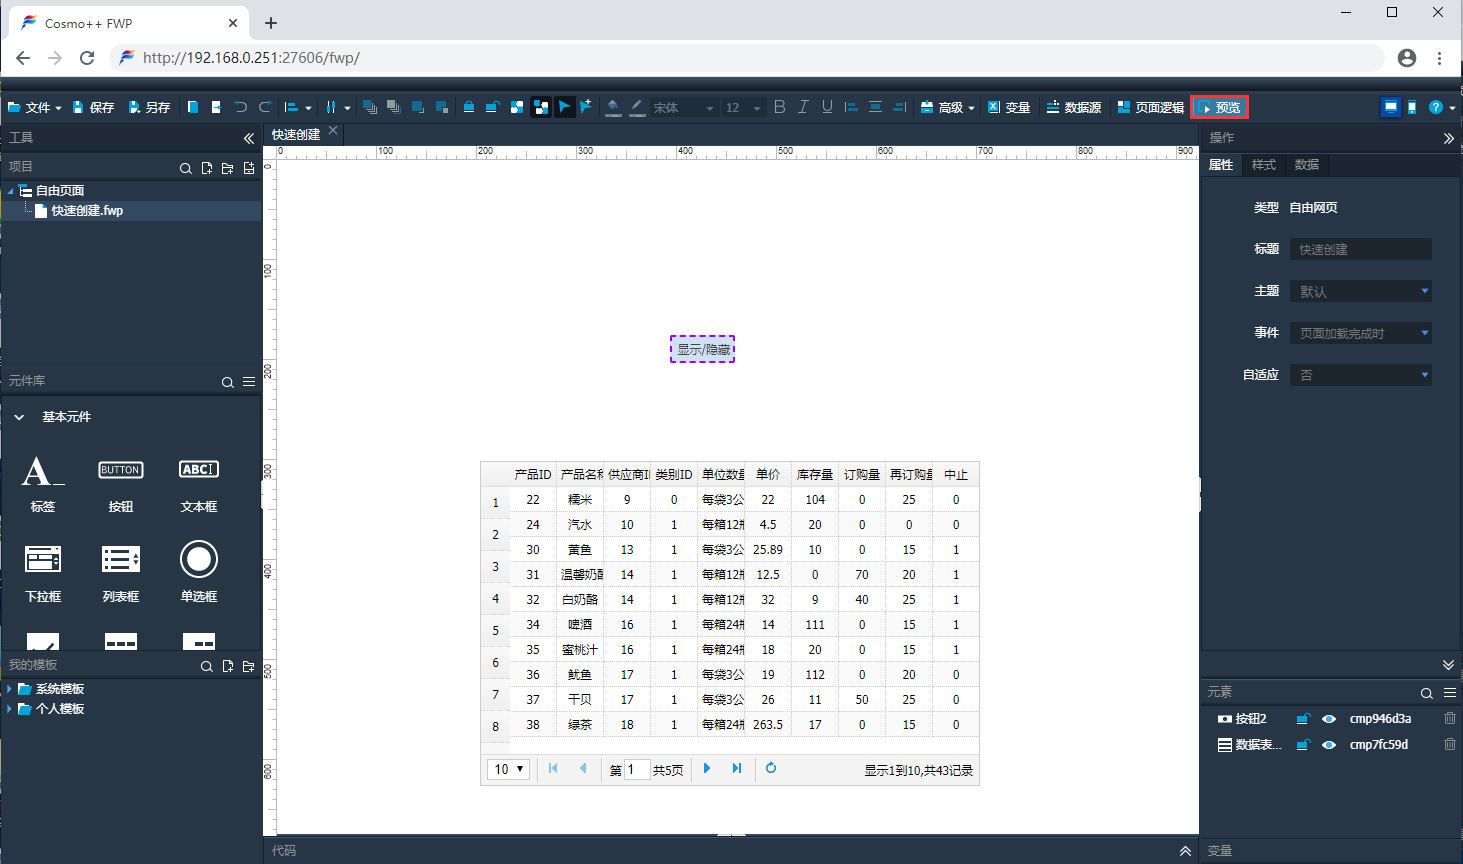Click the 预览 preview button
Image resolution: width=1463 pixels, height=864 pixels.
pyautogui.click(x=1220, y=107)
